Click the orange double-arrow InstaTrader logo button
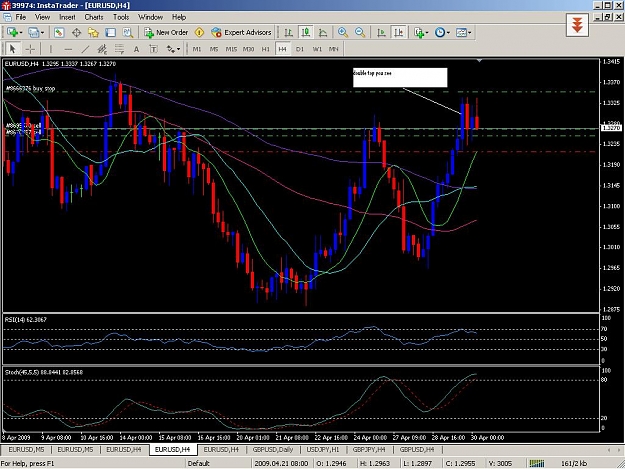 tap(577, 25)
